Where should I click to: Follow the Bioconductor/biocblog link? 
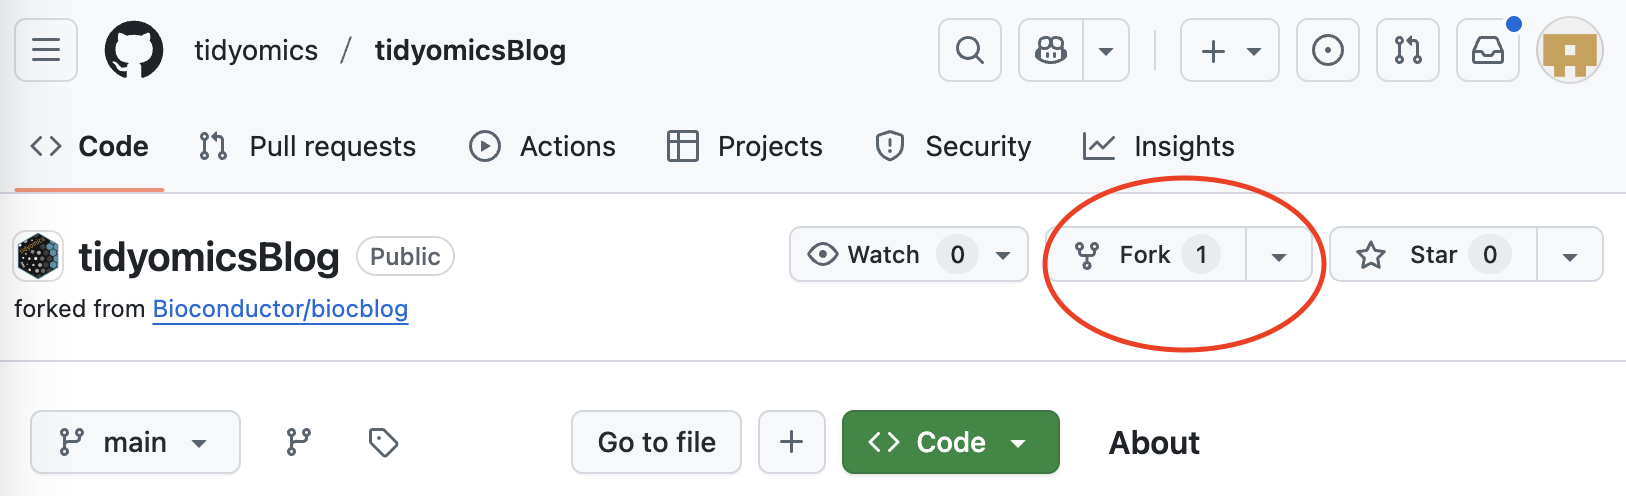click(x=280, y=309)
